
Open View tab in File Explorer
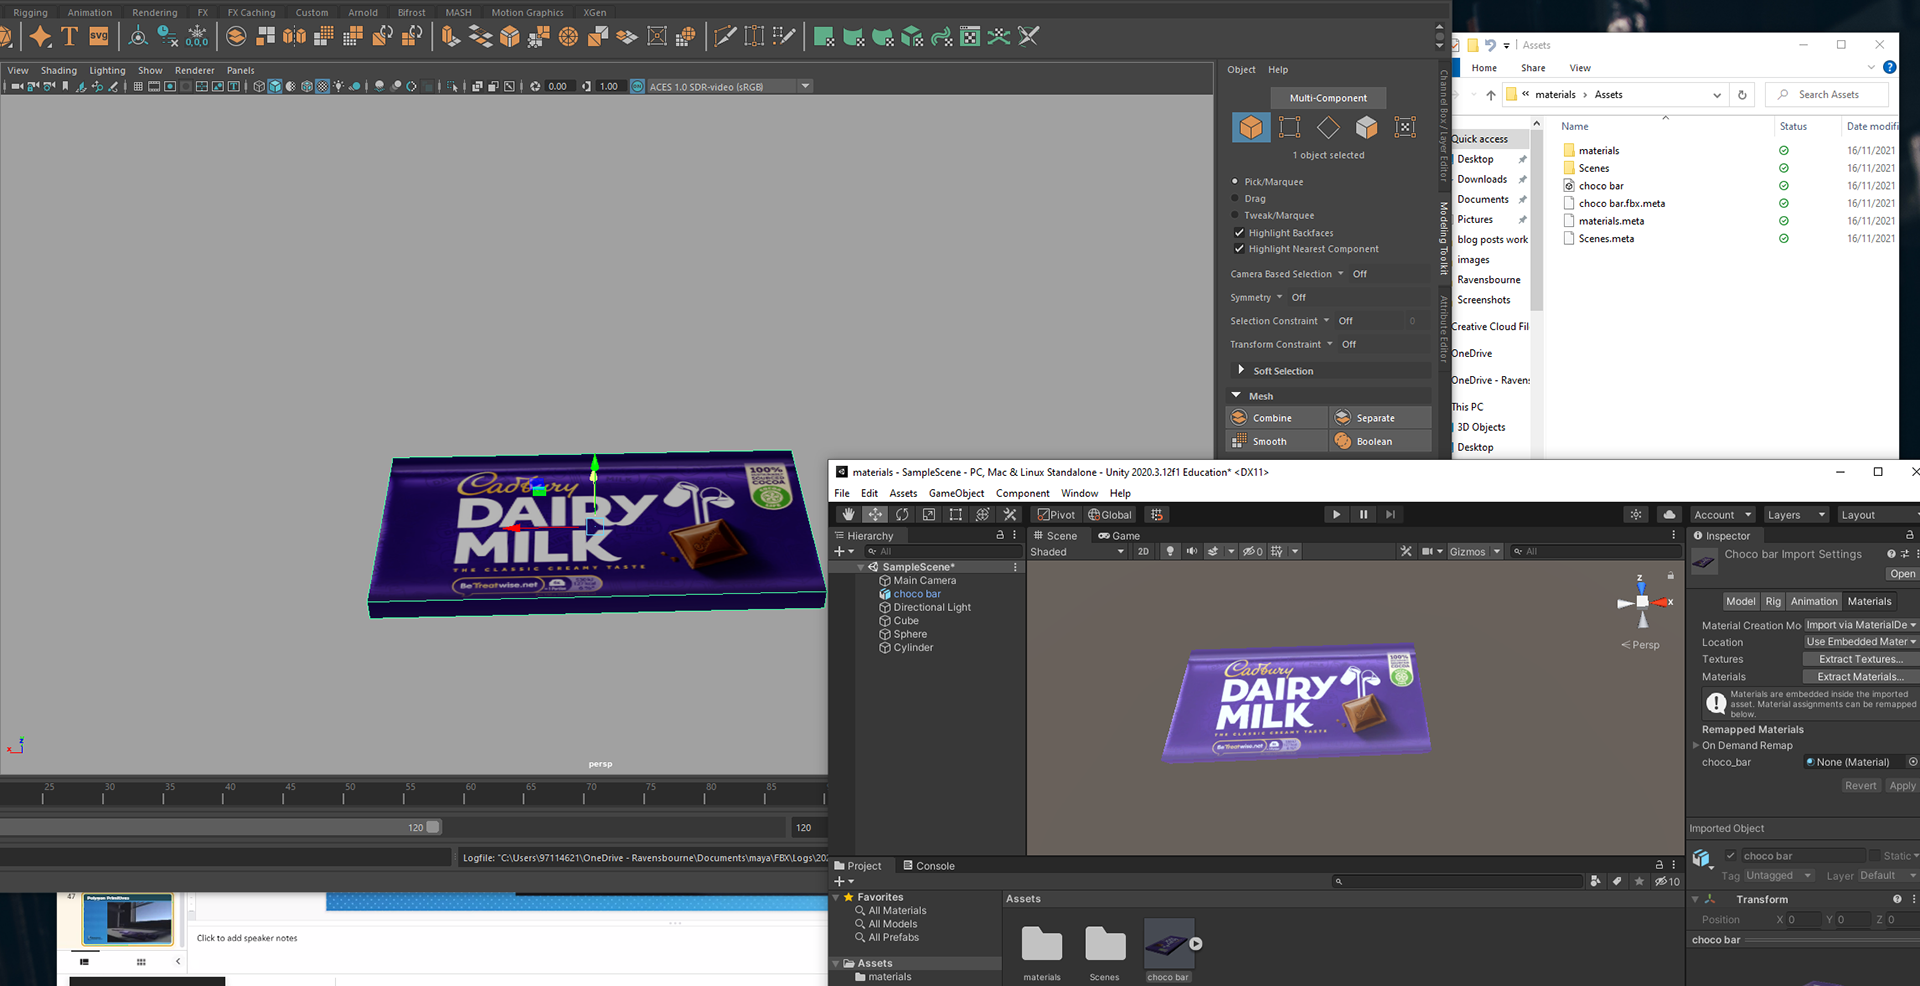pos(1580,68)
